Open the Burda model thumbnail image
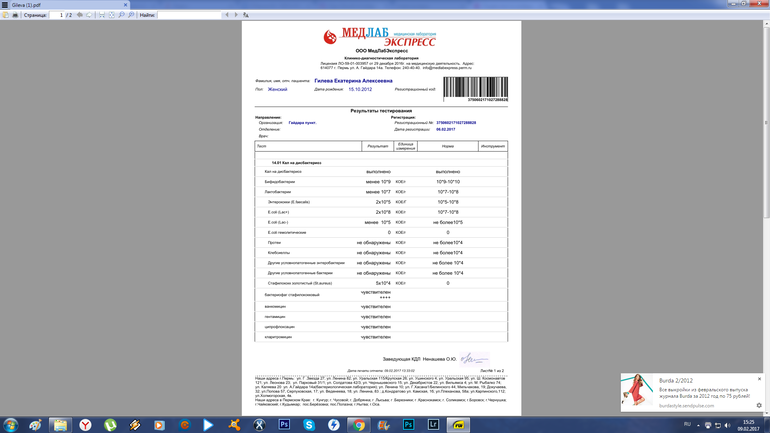 637,392
